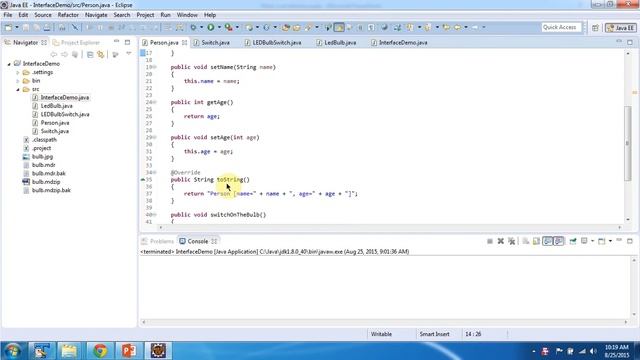Toggle Show Console on standard error
The image size is (640, 360).
pos(559,241)
